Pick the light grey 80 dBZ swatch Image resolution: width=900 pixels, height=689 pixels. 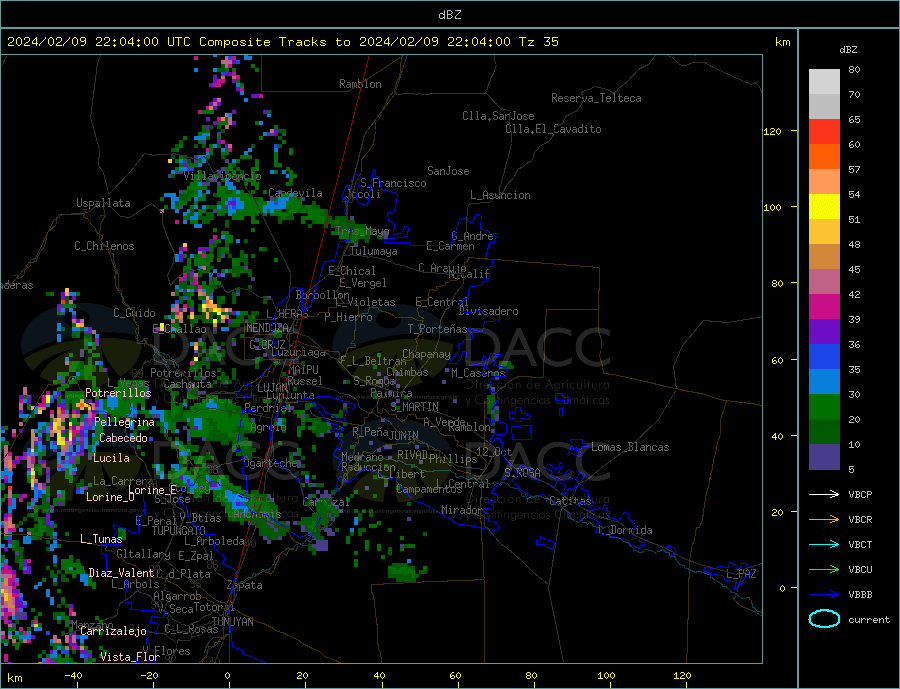pyautogui.click(x=824, y=82)
